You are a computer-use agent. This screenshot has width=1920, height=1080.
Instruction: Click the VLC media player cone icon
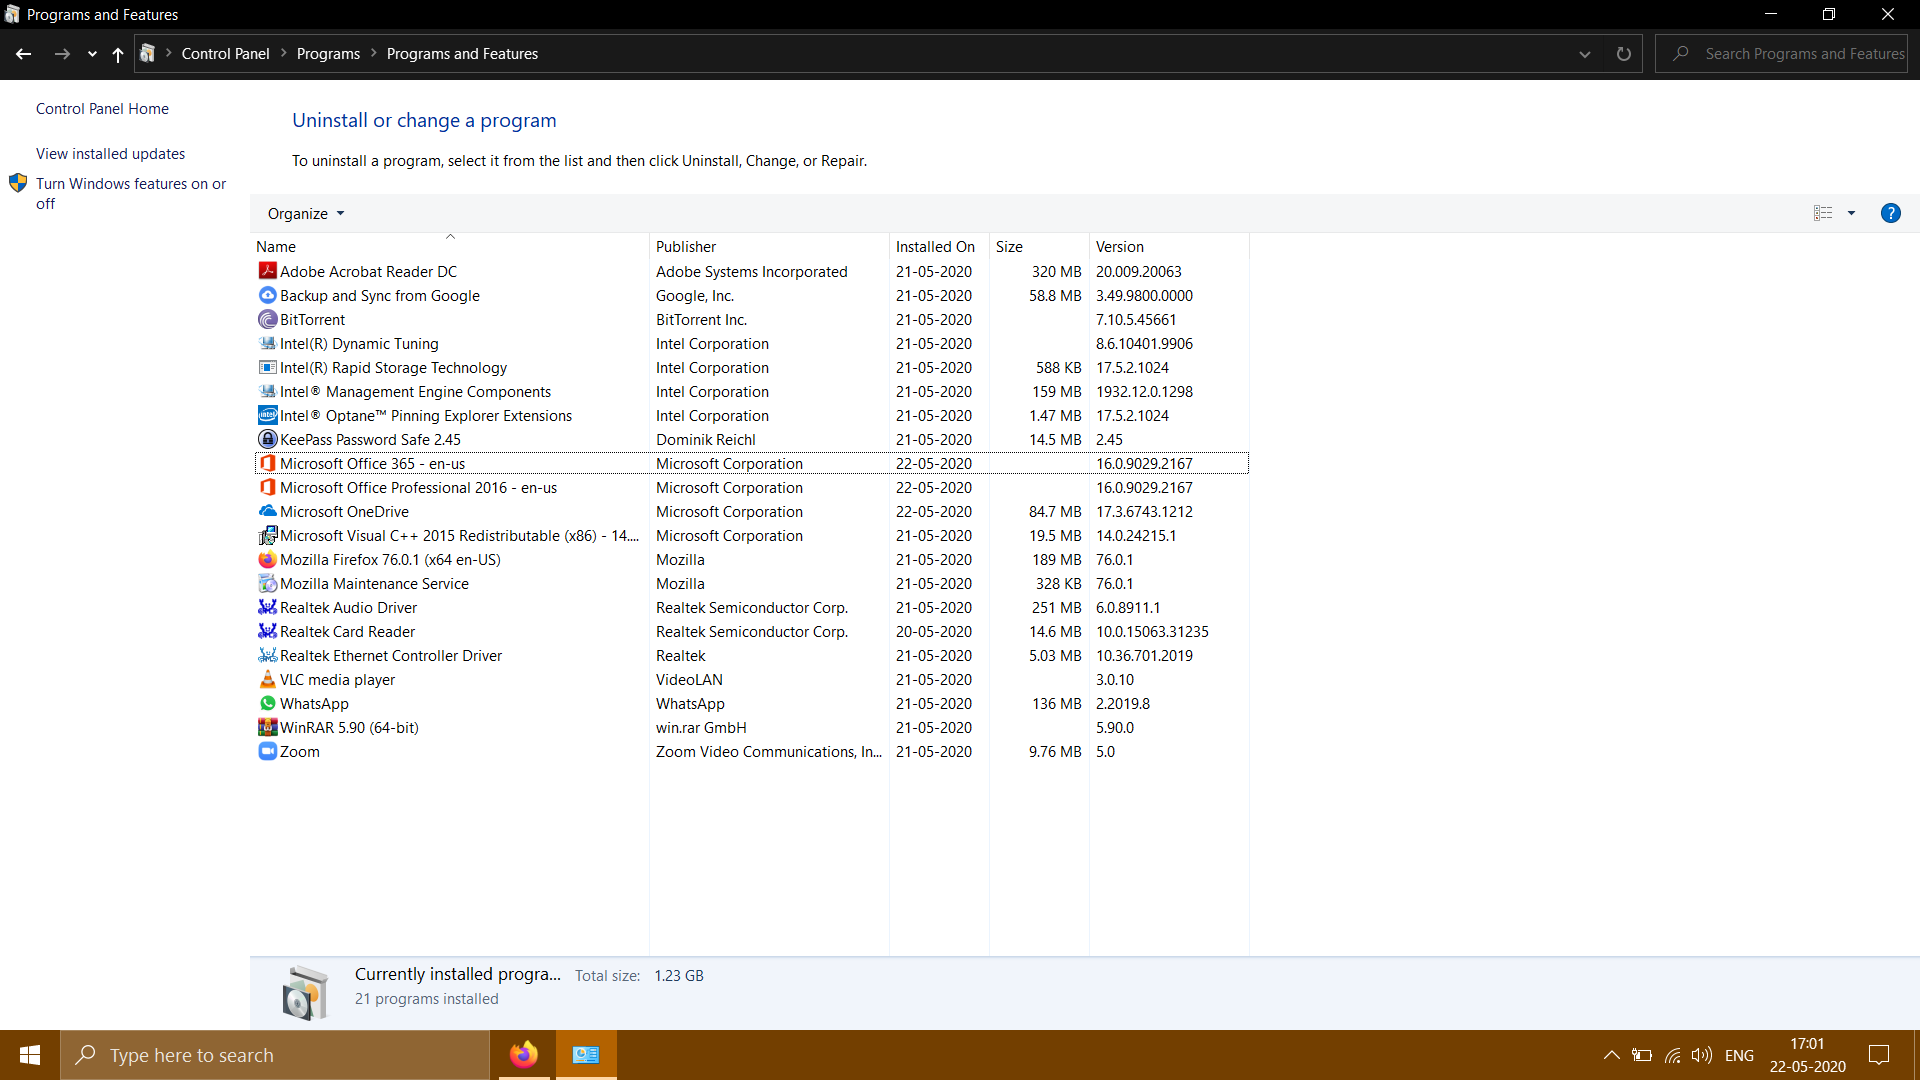pos(267,679)
